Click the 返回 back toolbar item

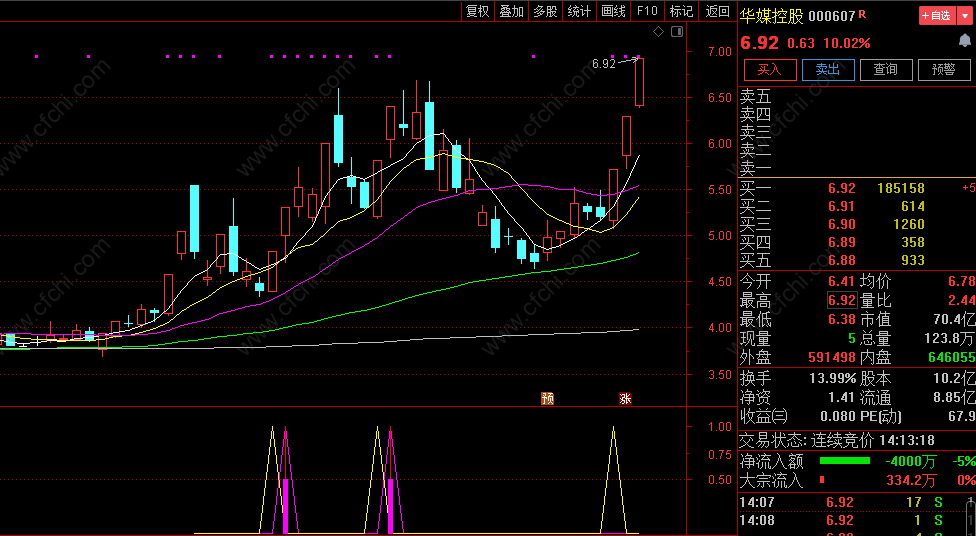(717, 11)
